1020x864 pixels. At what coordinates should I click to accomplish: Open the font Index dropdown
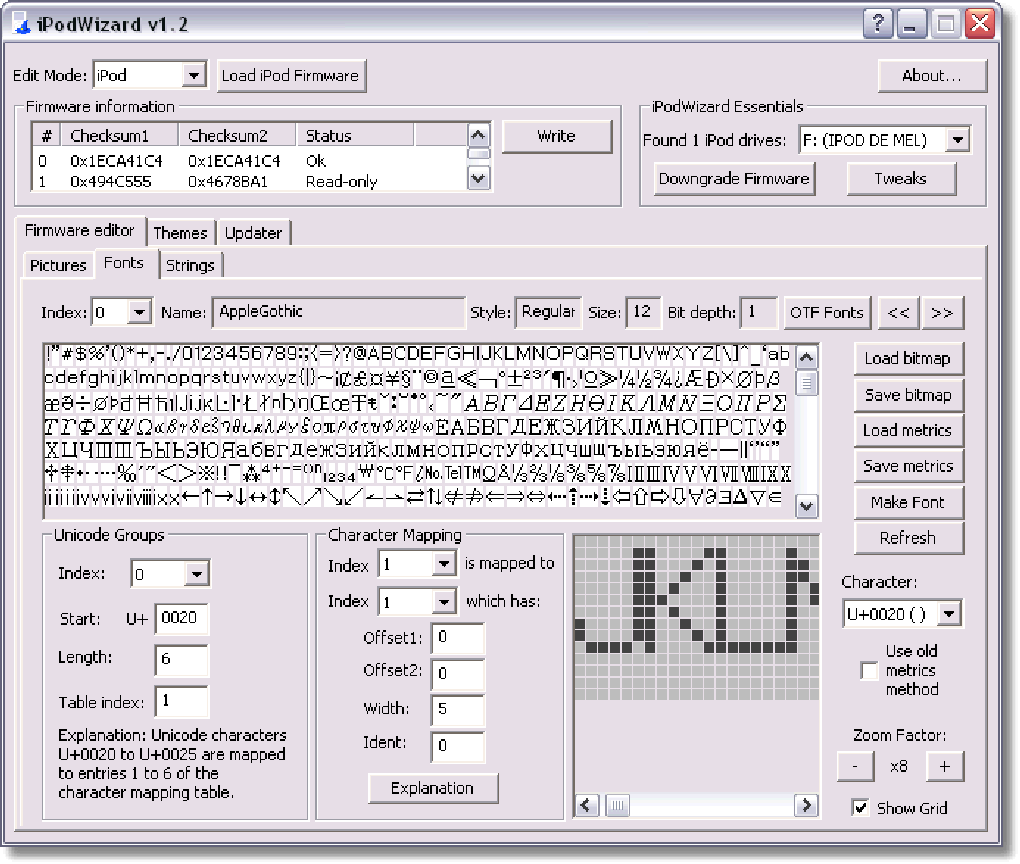(x=139, y=313)
